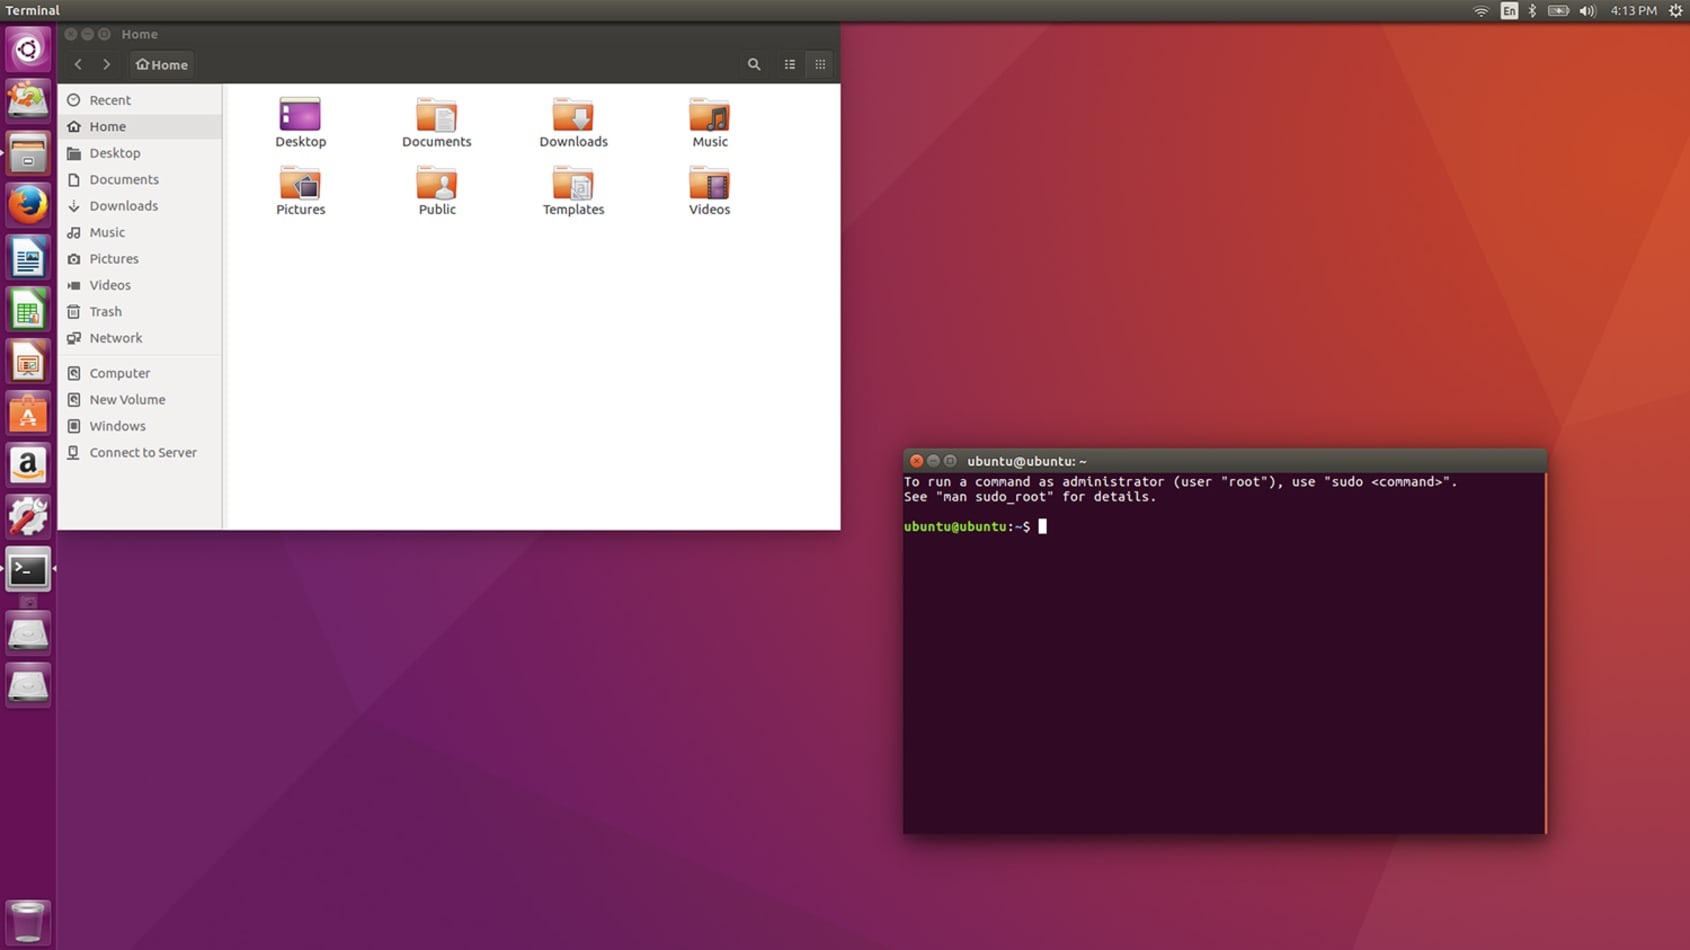The image size is (1690, 950).
Task: Open the keyboard layout indicator showing En
Action: pyautogui.click(x=1509, y=11)
